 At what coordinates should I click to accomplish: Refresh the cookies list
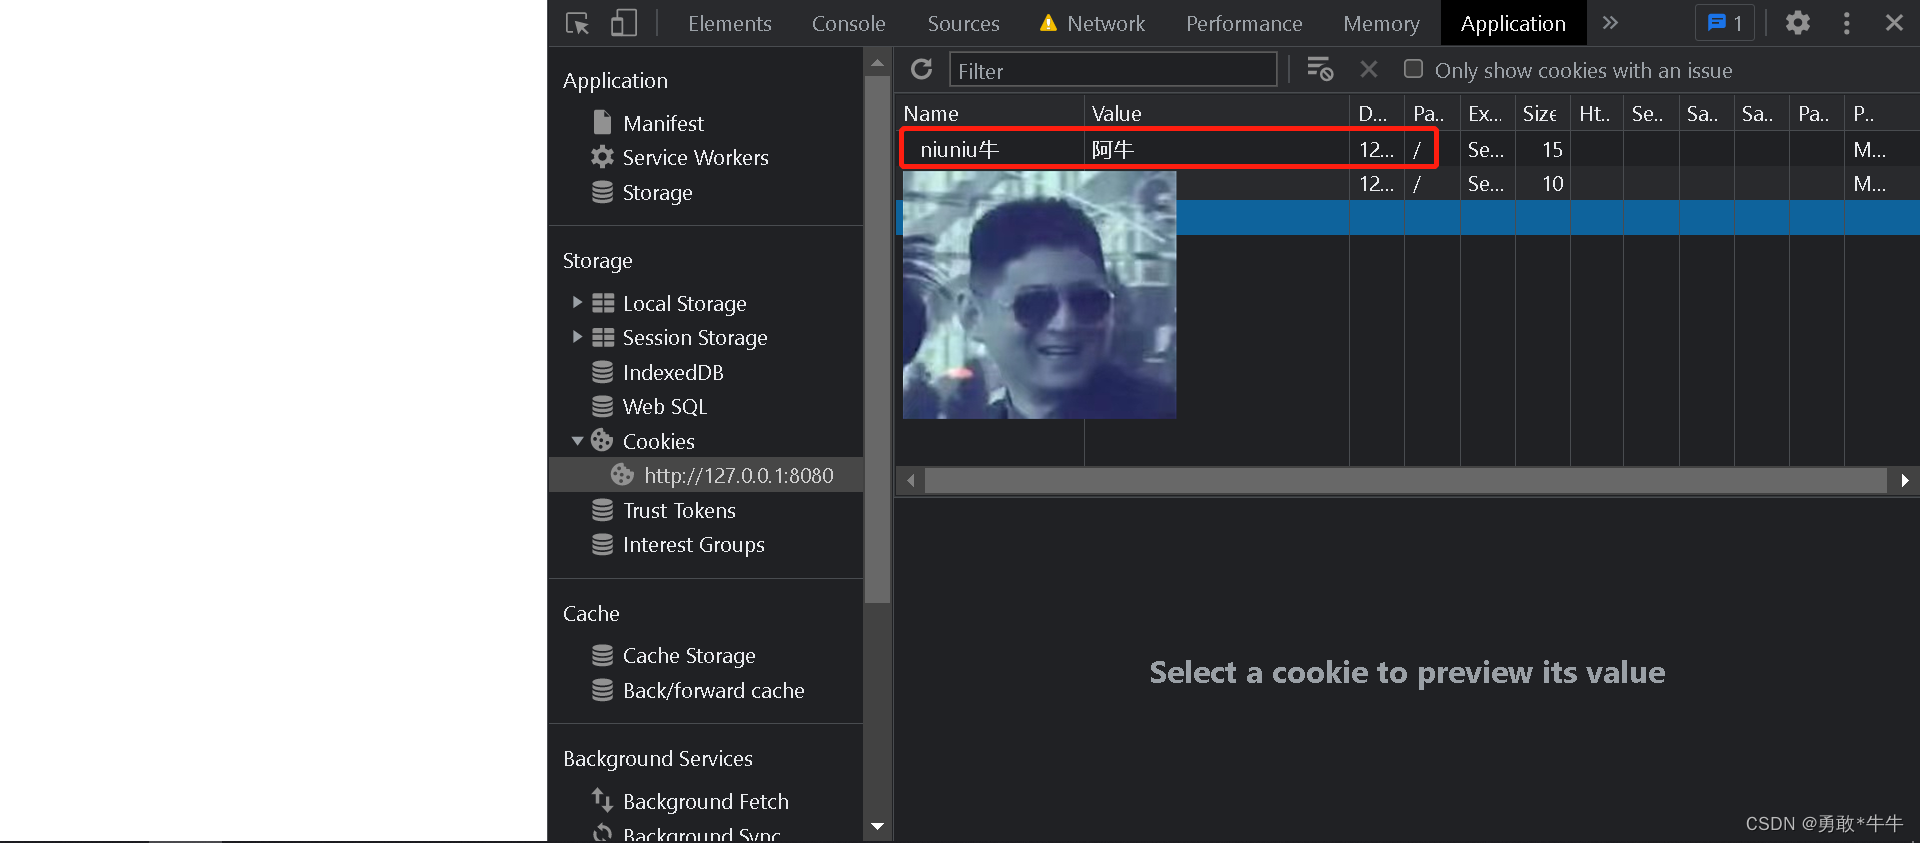(921, 69)
